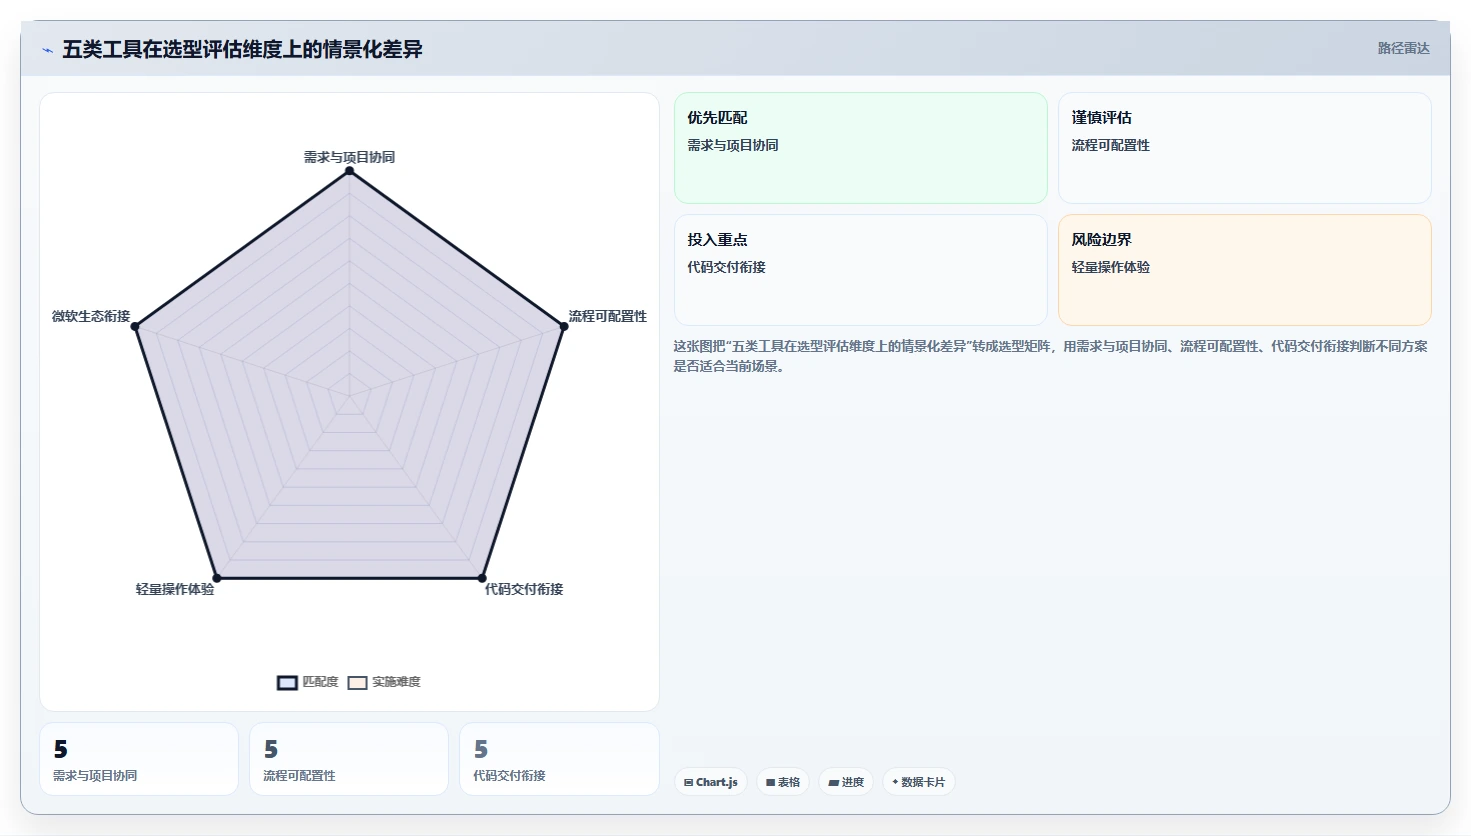
Task: Click the Chart.js tag icon
Action: pyautogui.click(x=689, y=782)
